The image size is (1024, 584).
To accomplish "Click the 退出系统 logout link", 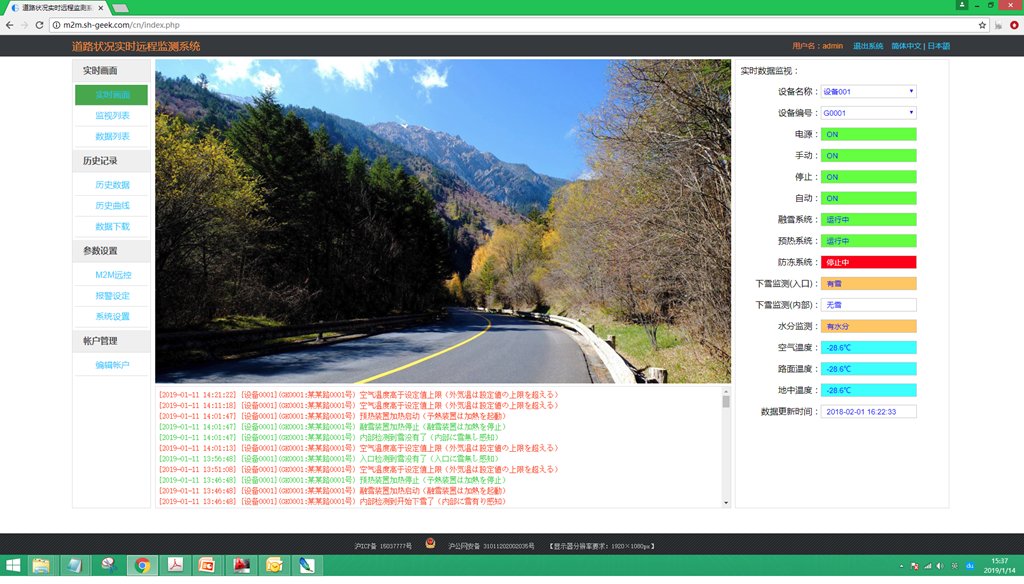I will [867, 46].
